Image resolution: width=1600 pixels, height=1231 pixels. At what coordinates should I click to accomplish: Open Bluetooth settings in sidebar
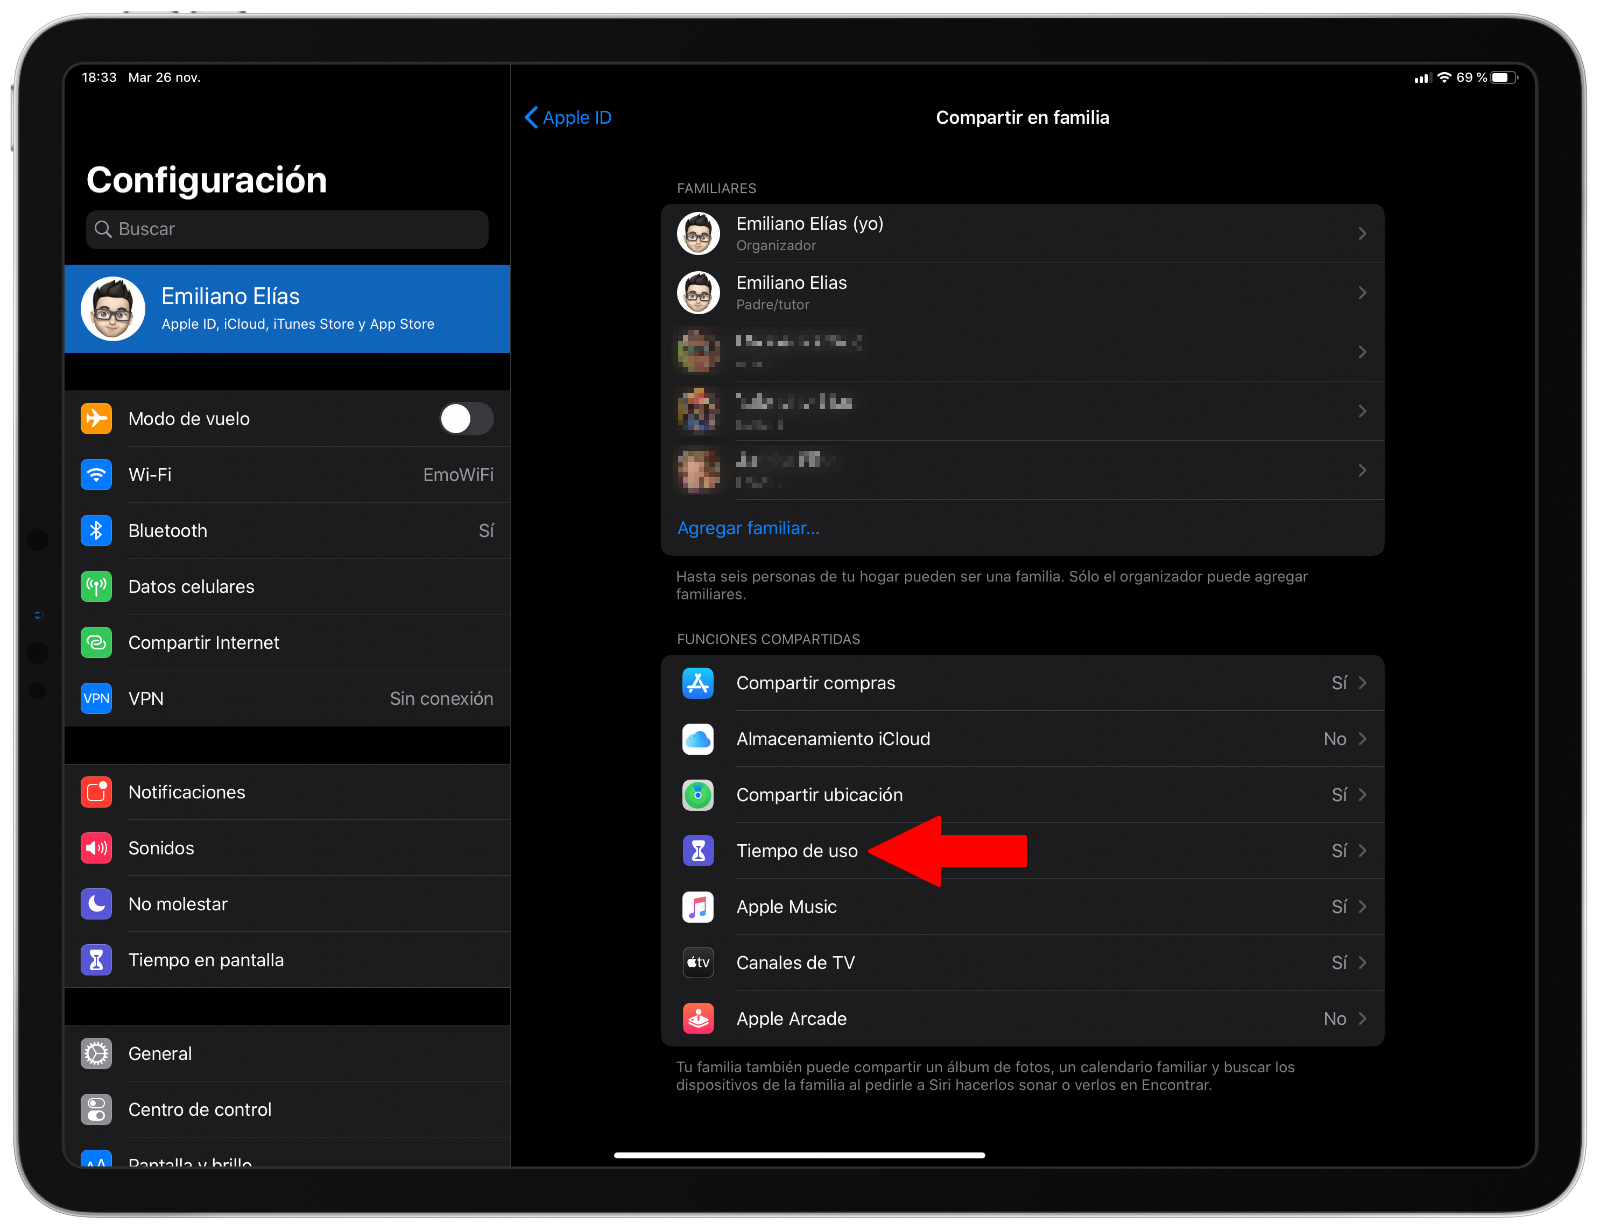click(x=287, y=530)
